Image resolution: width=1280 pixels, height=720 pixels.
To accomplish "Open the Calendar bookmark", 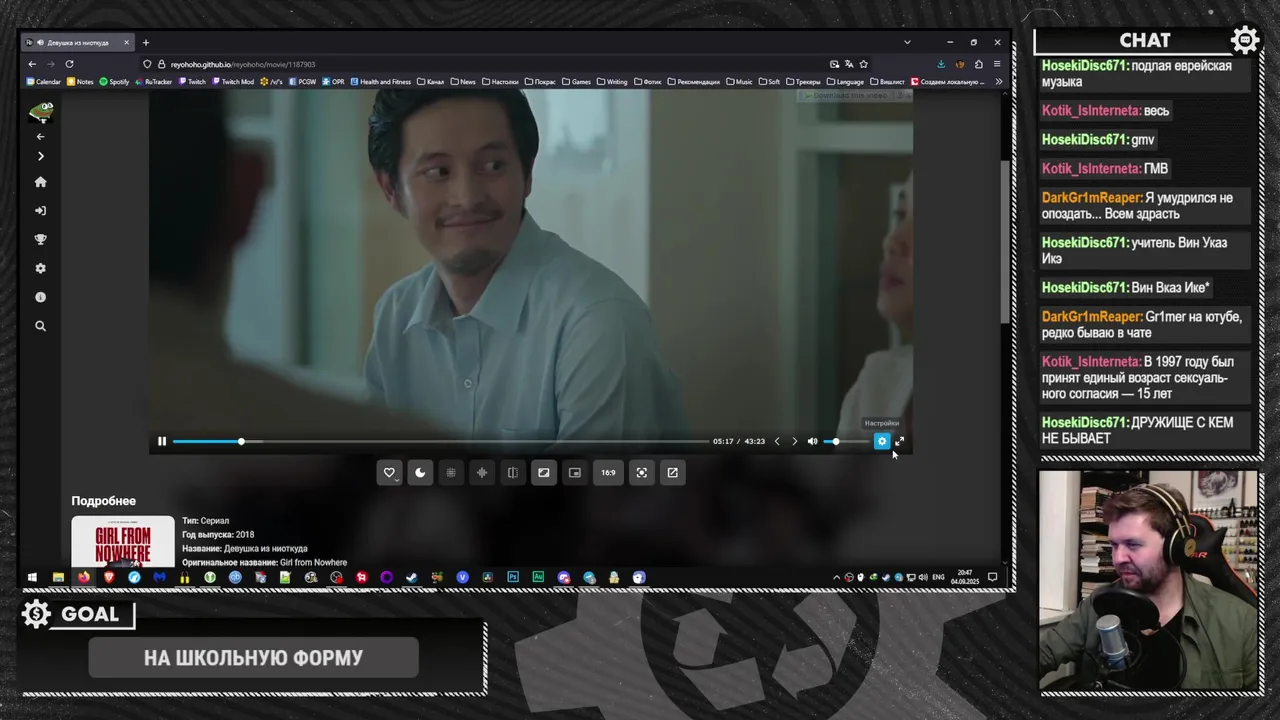I will (x=44, y=82).
